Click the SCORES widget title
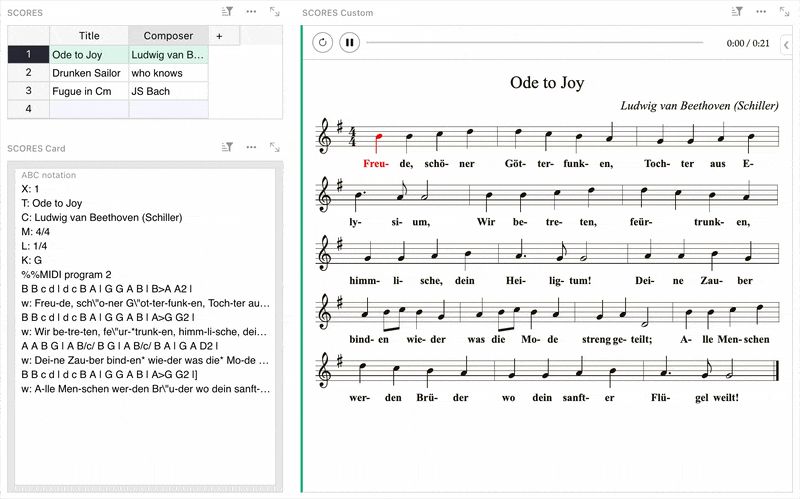 point(25,13)
